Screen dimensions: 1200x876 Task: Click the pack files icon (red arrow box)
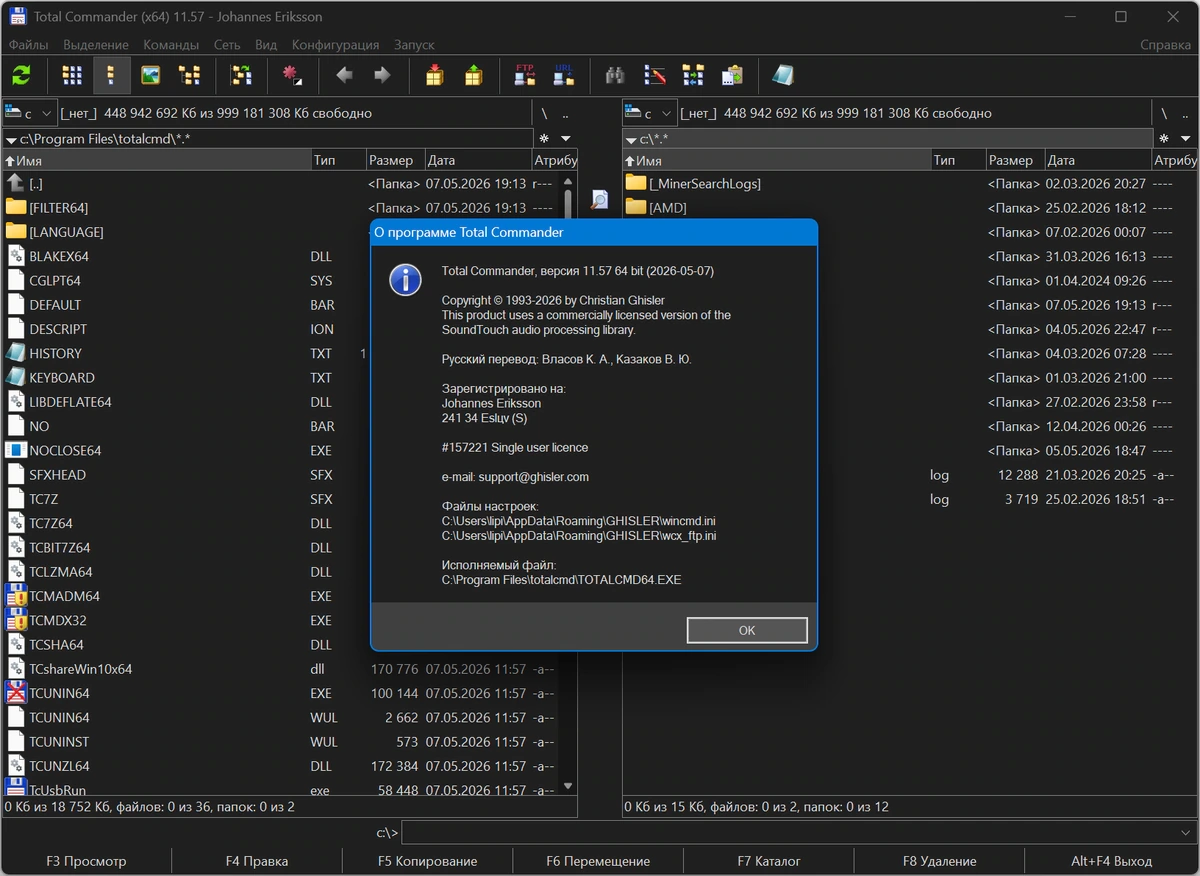434,75
